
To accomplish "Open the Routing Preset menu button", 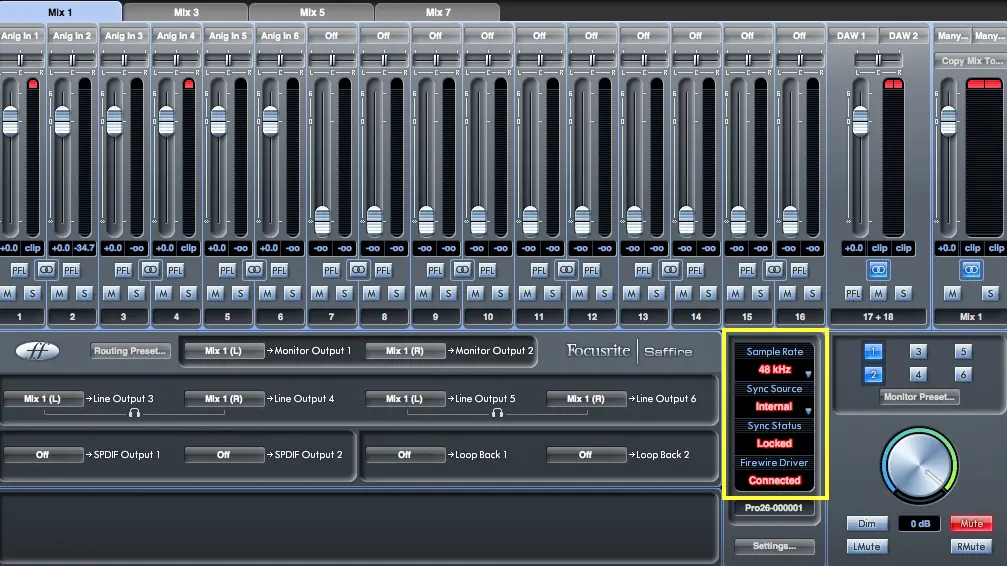I will (x=131, y=351).
